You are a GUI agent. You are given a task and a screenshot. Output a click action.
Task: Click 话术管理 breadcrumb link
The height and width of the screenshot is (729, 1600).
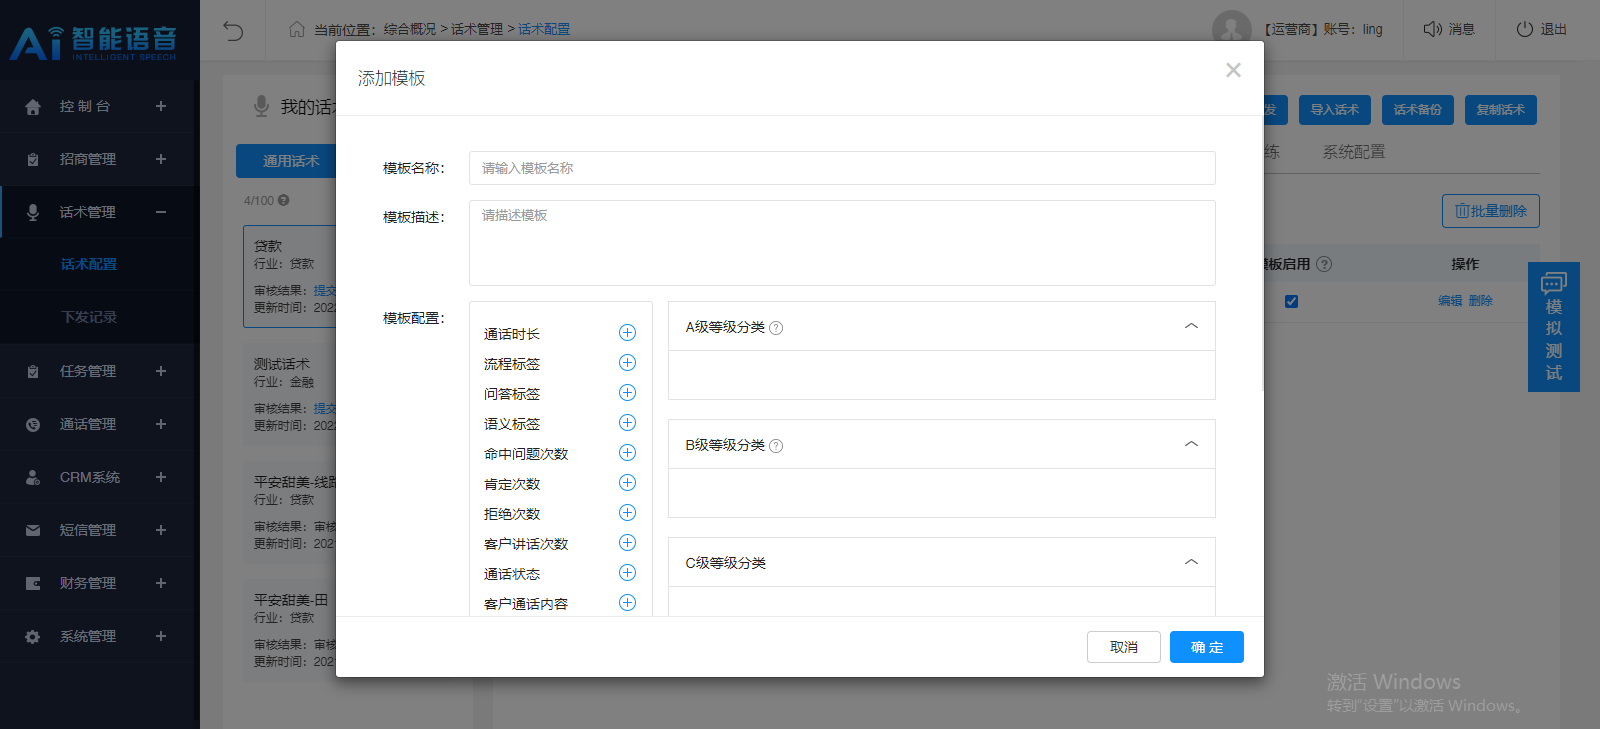pos(477,30)
